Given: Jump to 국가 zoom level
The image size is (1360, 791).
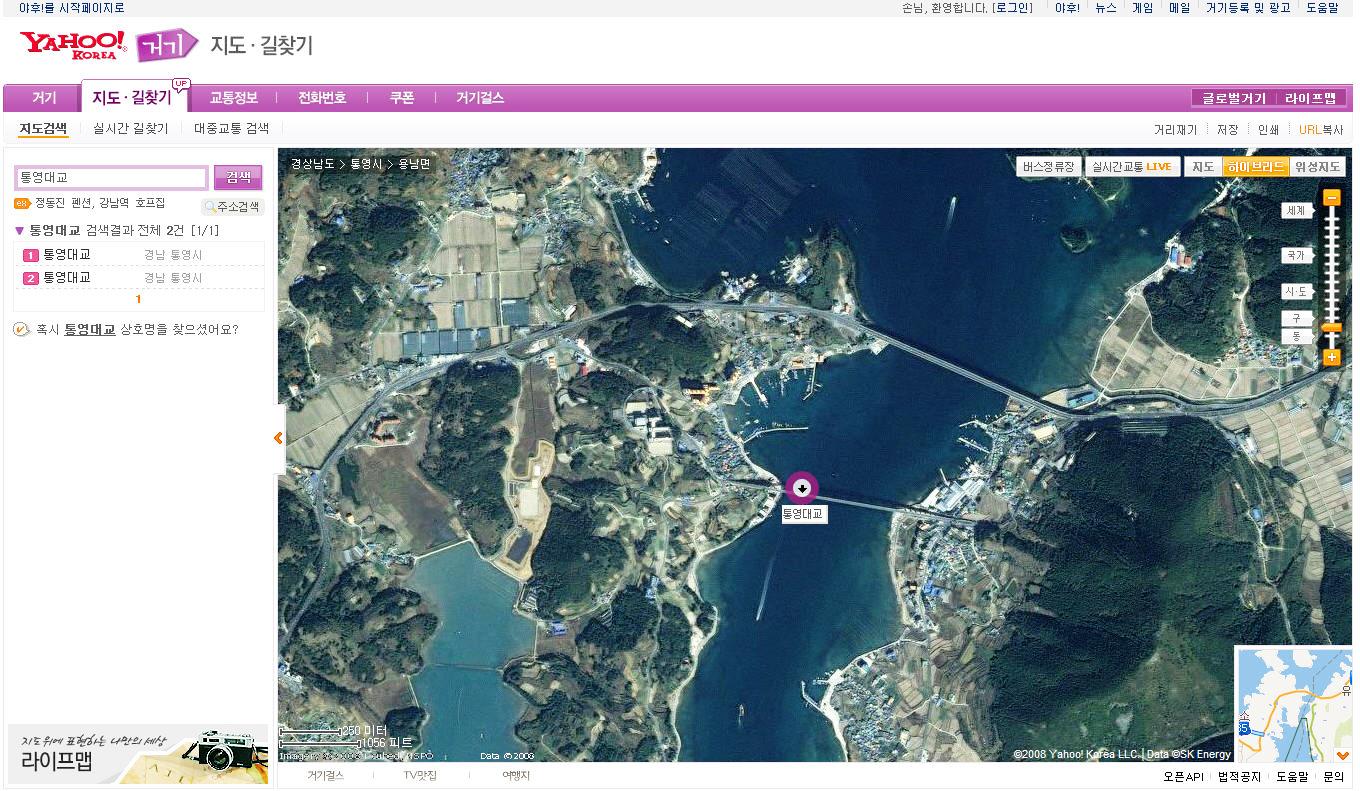Looking at the screenshot, I should 1297,256.
